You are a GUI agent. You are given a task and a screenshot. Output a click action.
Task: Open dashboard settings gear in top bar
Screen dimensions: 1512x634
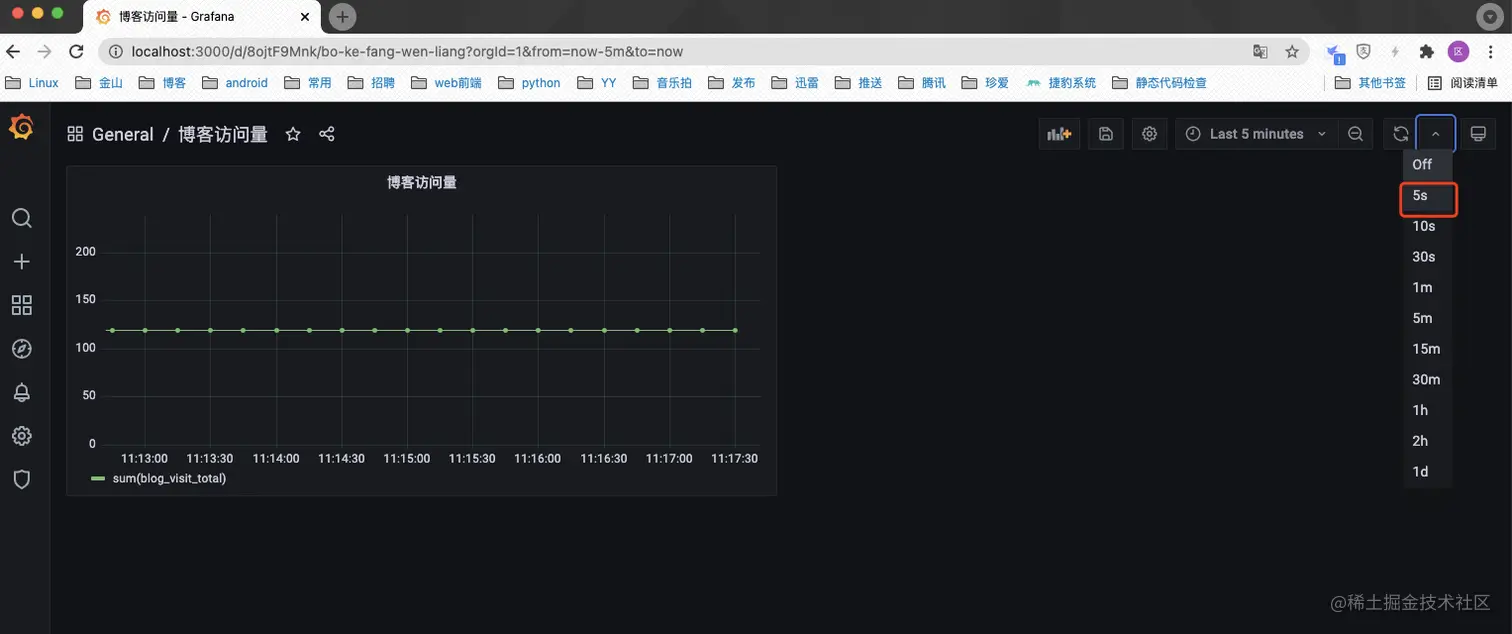pos(1150,134)
